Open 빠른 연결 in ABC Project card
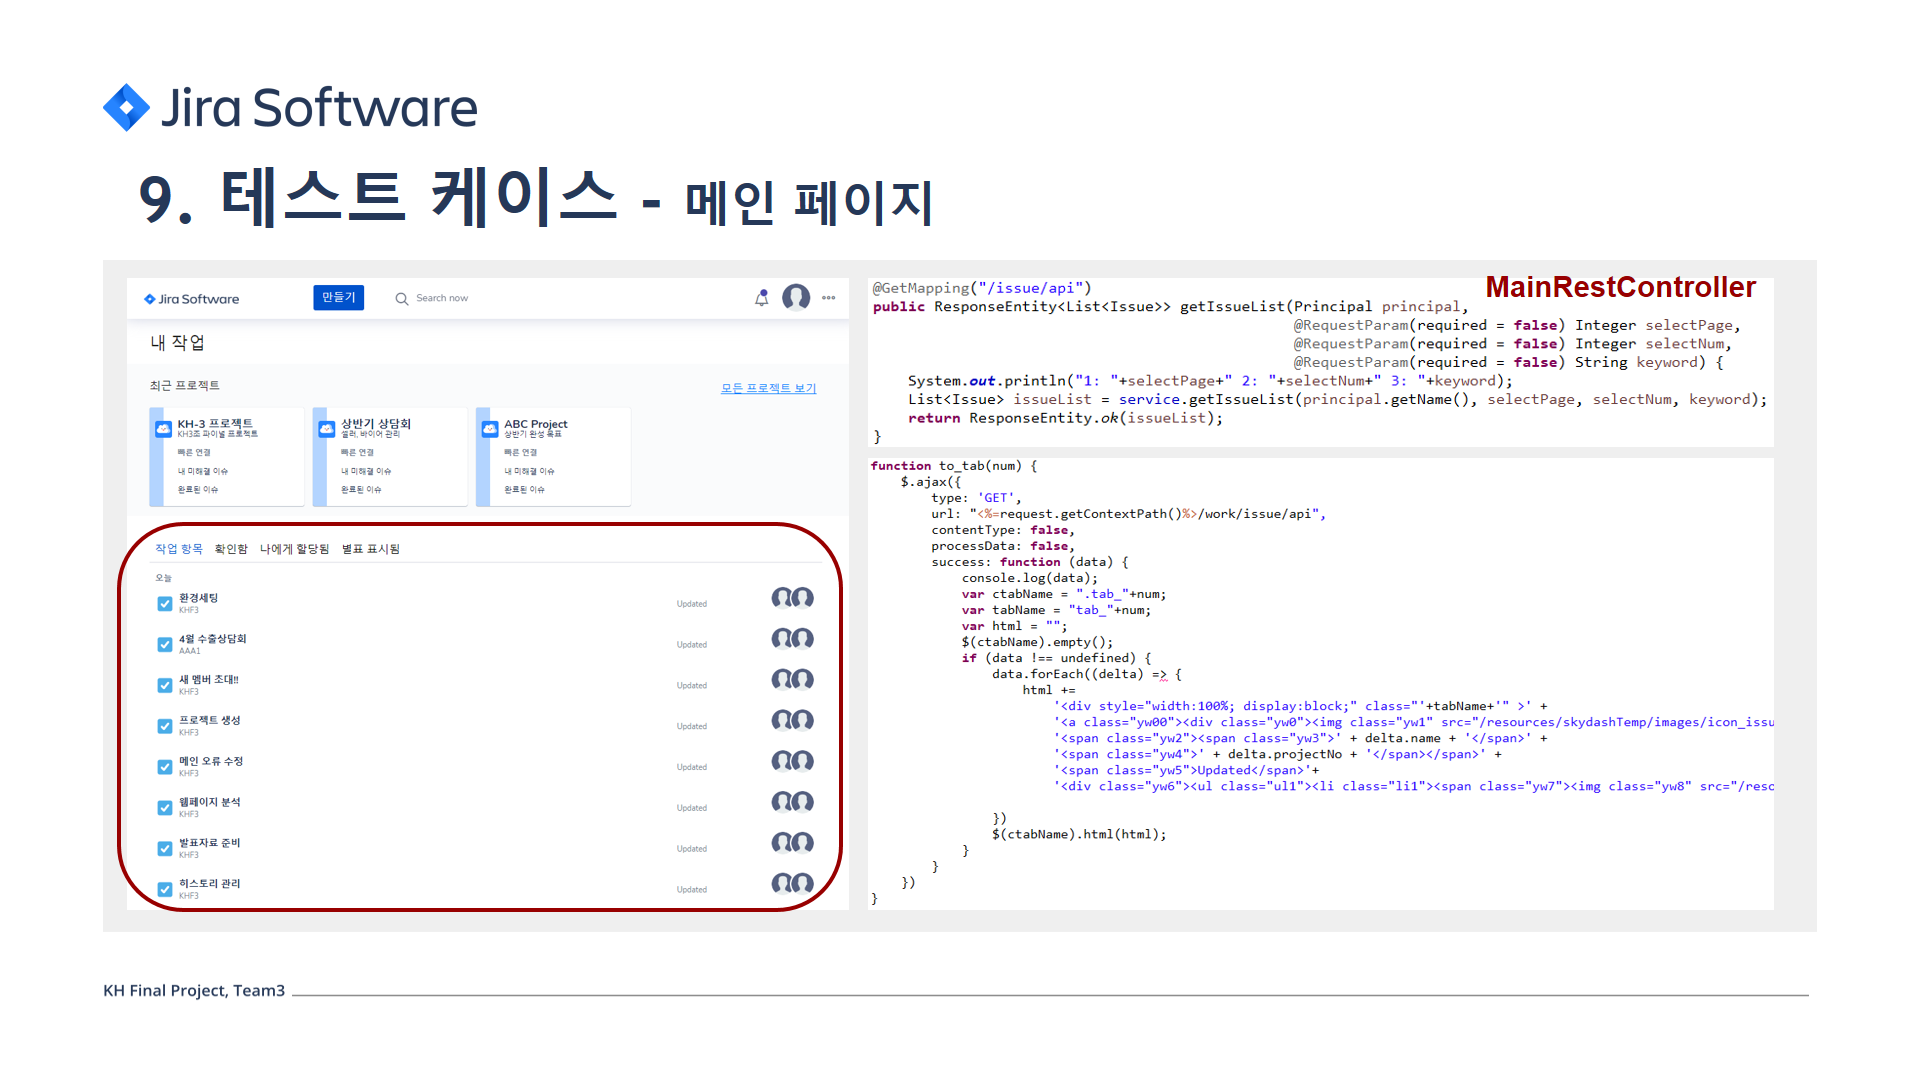This screenshot has width=1920, height=1080. [x=521, y=453]
